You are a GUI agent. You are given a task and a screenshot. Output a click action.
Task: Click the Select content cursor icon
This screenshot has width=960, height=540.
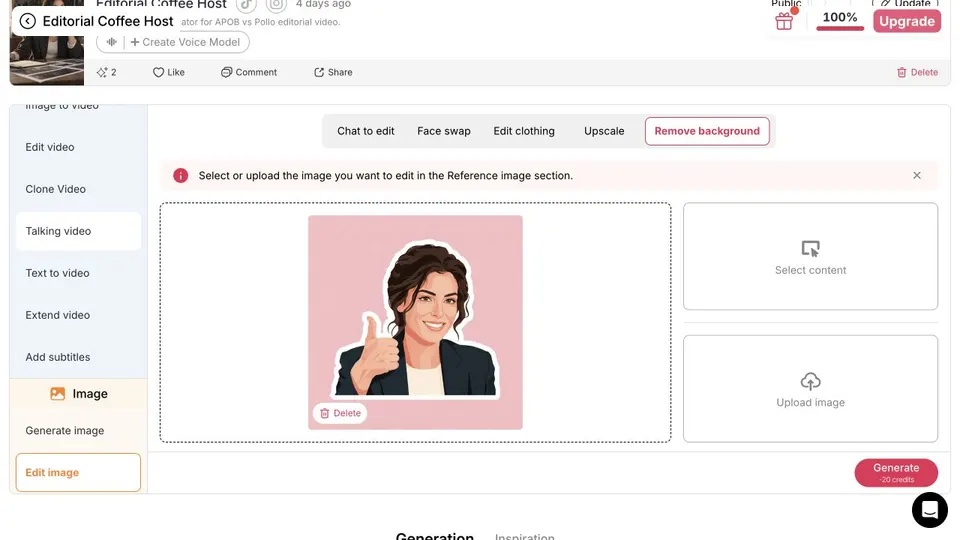click(811, 249)
